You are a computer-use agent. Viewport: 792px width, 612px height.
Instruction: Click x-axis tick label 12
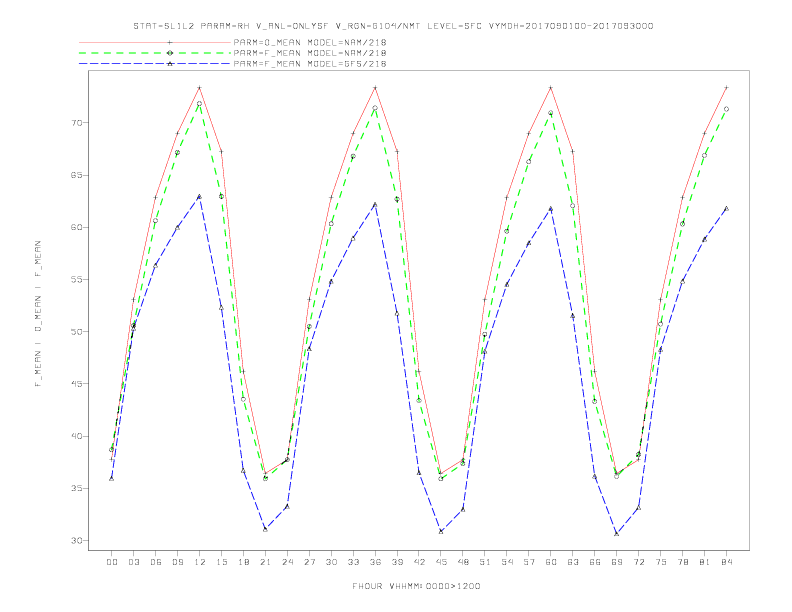pos(200,562)
